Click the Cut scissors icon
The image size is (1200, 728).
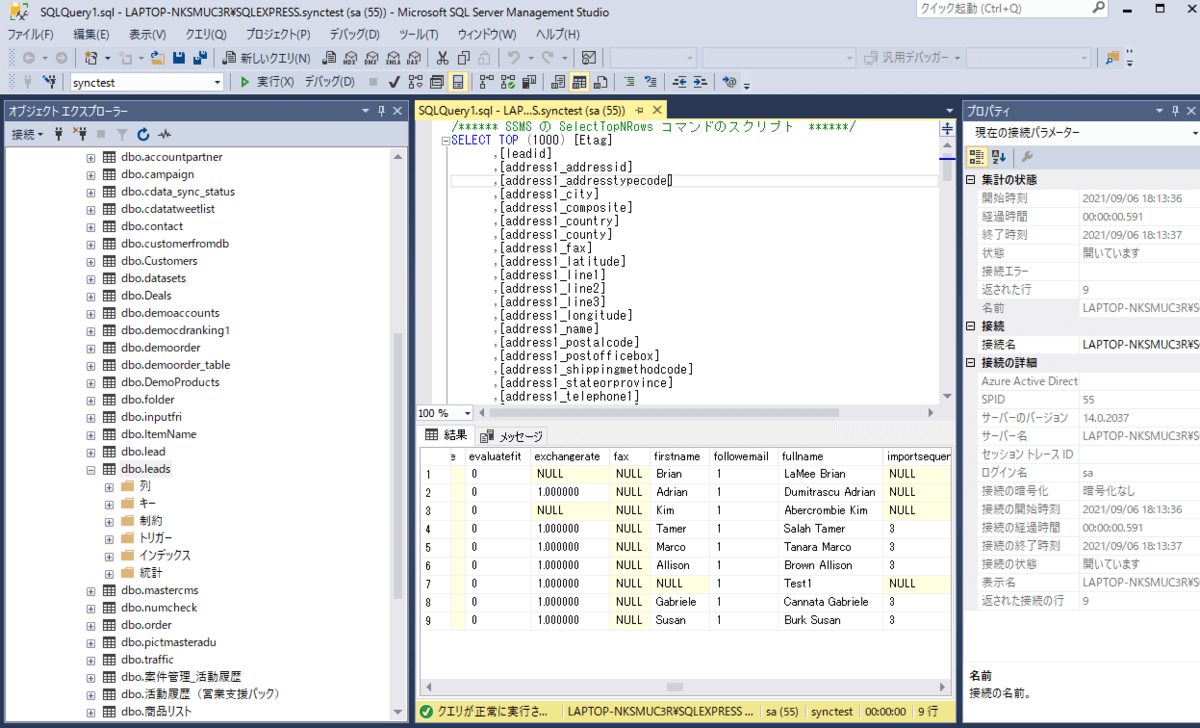click(443, 58)
